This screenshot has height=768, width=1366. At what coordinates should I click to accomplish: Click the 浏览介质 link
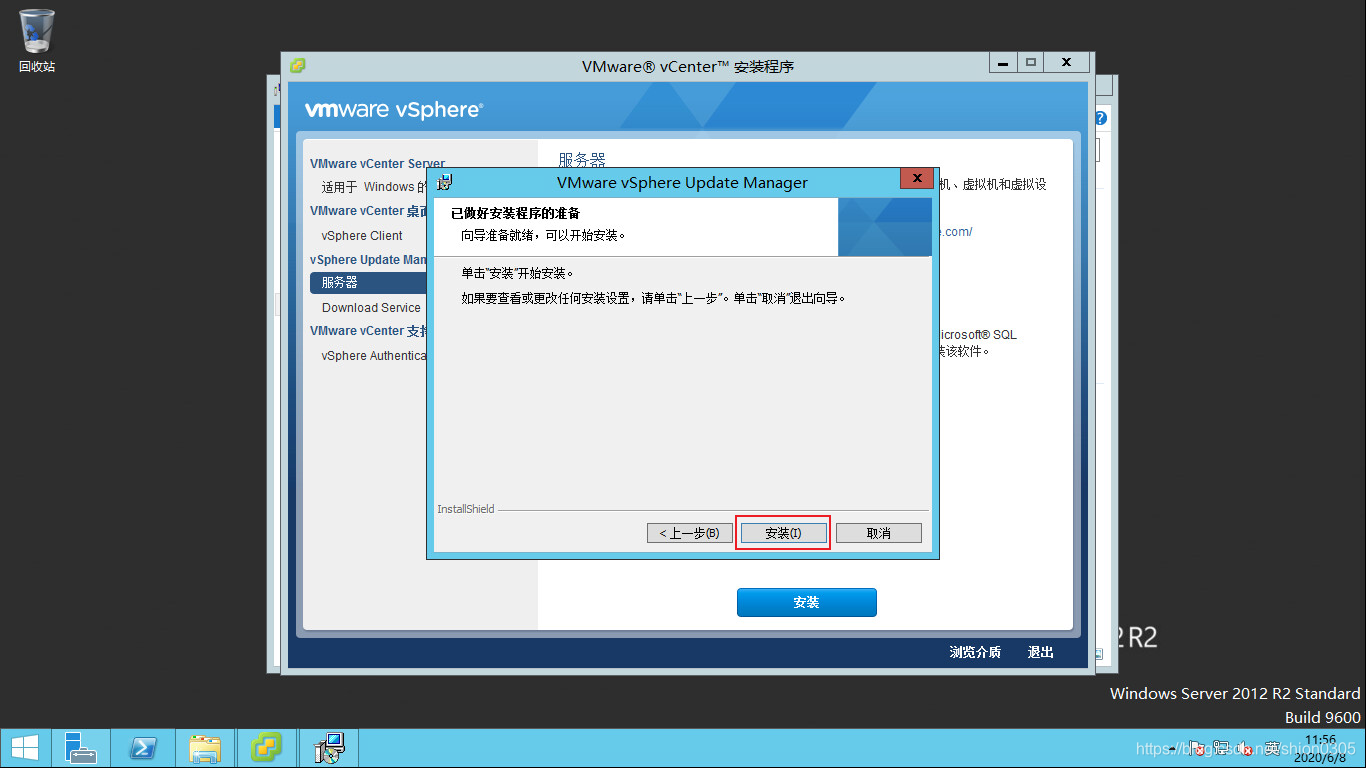(x=975, y=652)
